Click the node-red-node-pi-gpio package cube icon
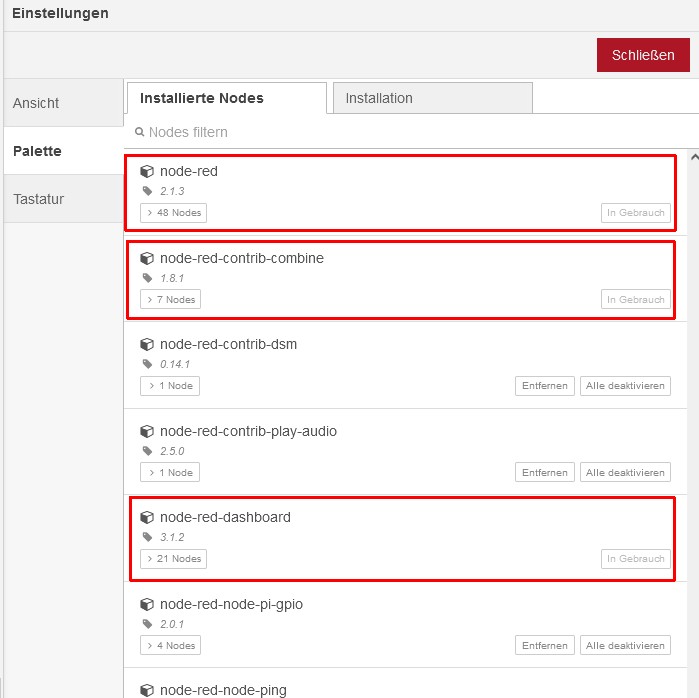The height and width of the screenshot is (698, 699). click(x=147, y=604)
